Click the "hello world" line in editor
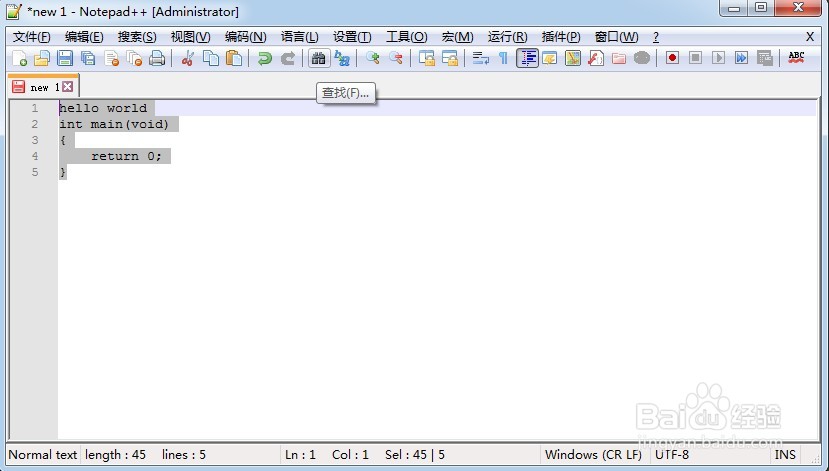Screen dimensions: 829x471 tap(103, 108)
